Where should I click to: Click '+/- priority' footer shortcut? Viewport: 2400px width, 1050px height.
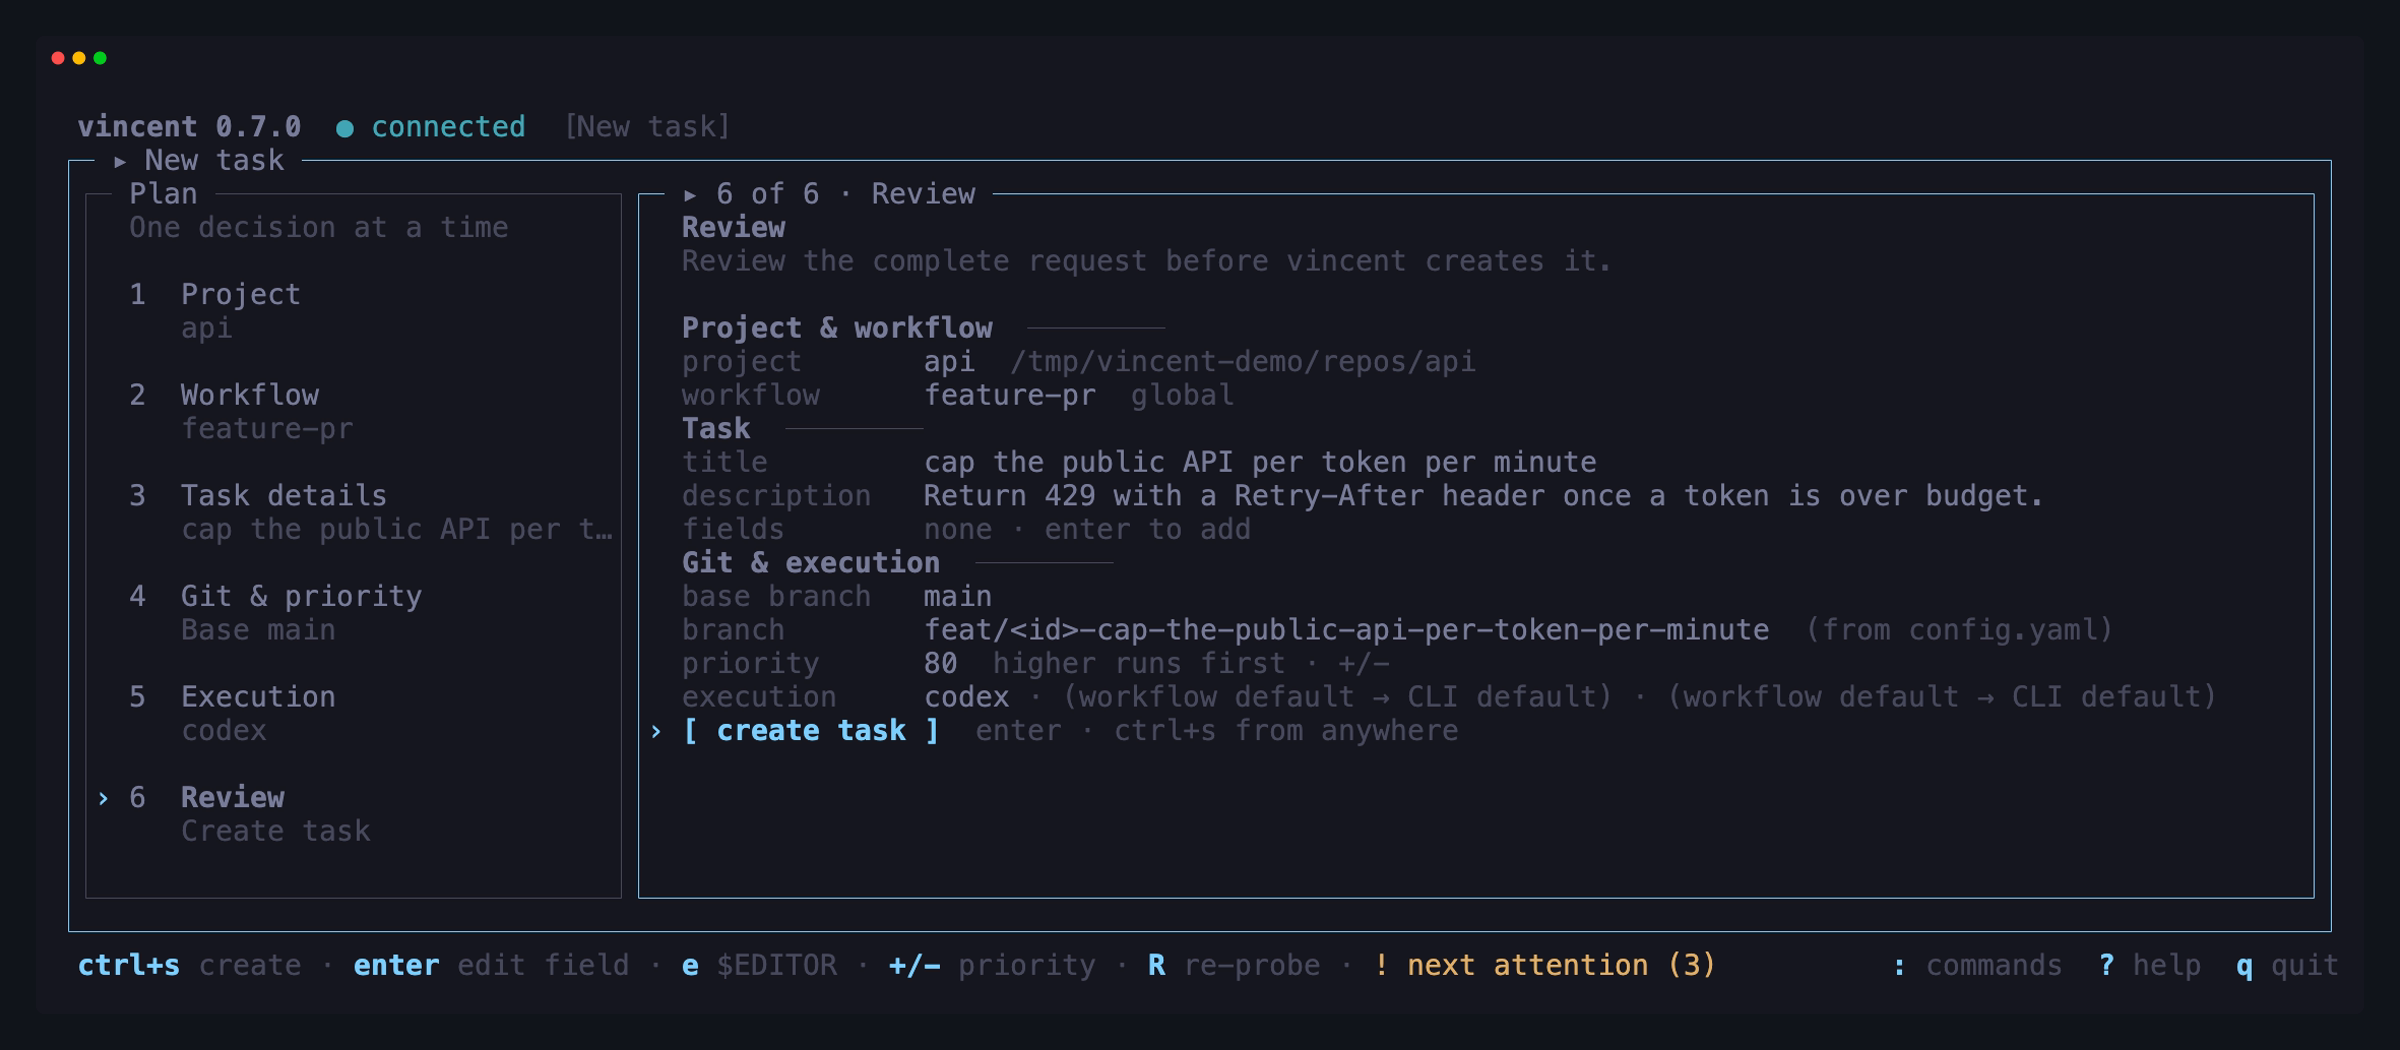992,966
